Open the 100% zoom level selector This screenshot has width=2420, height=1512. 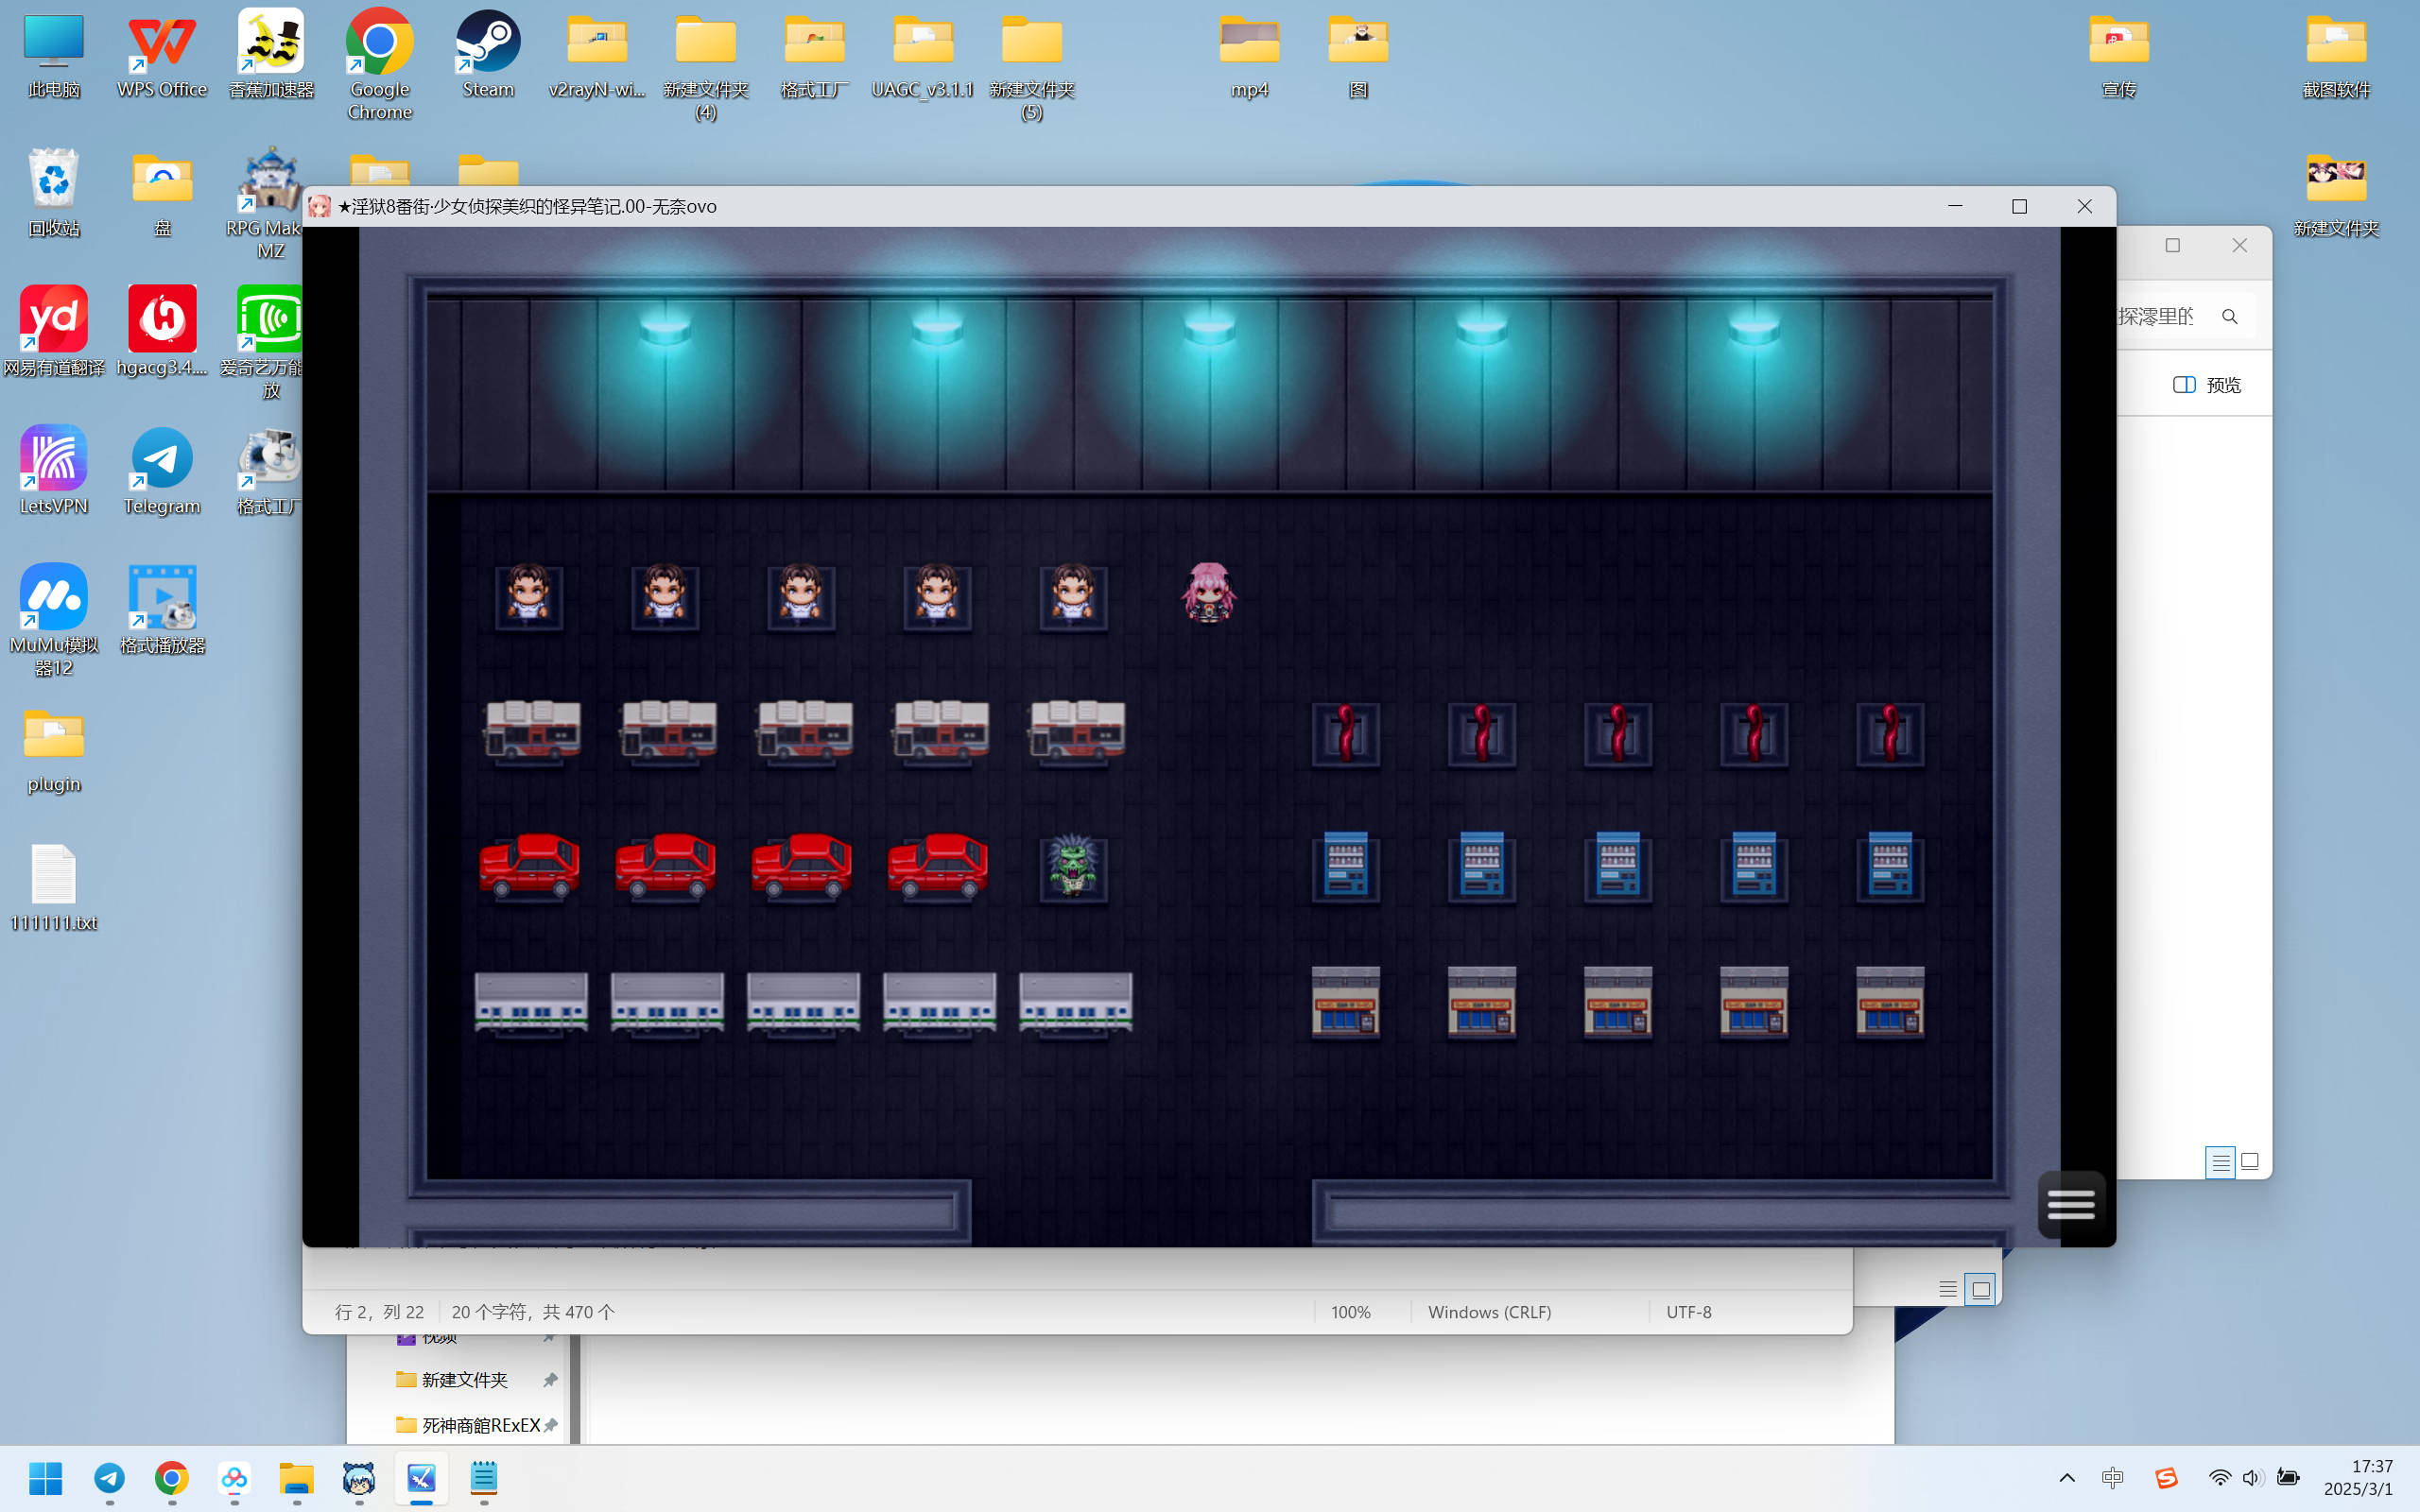coord(1350,1312)
